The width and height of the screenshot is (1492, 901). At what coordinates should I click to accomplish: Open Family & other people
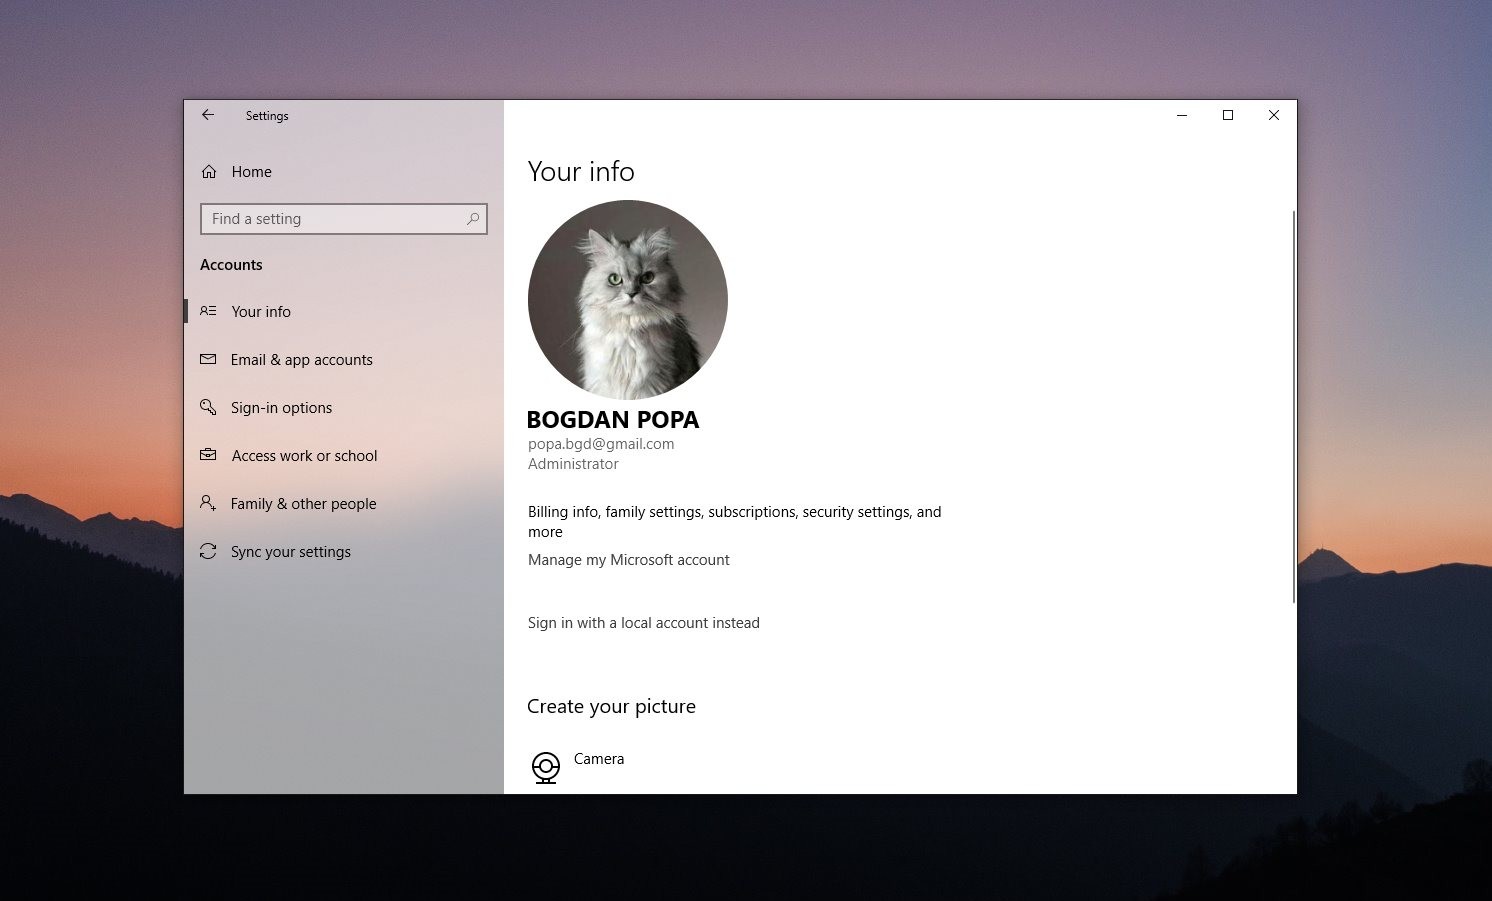coord(344,503)
